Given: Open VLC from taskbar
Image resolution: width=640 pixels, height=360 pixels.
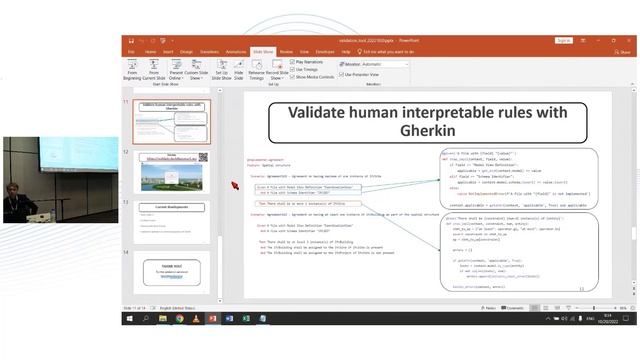Looking at the screenshot, I should click(x=196, y=318).
